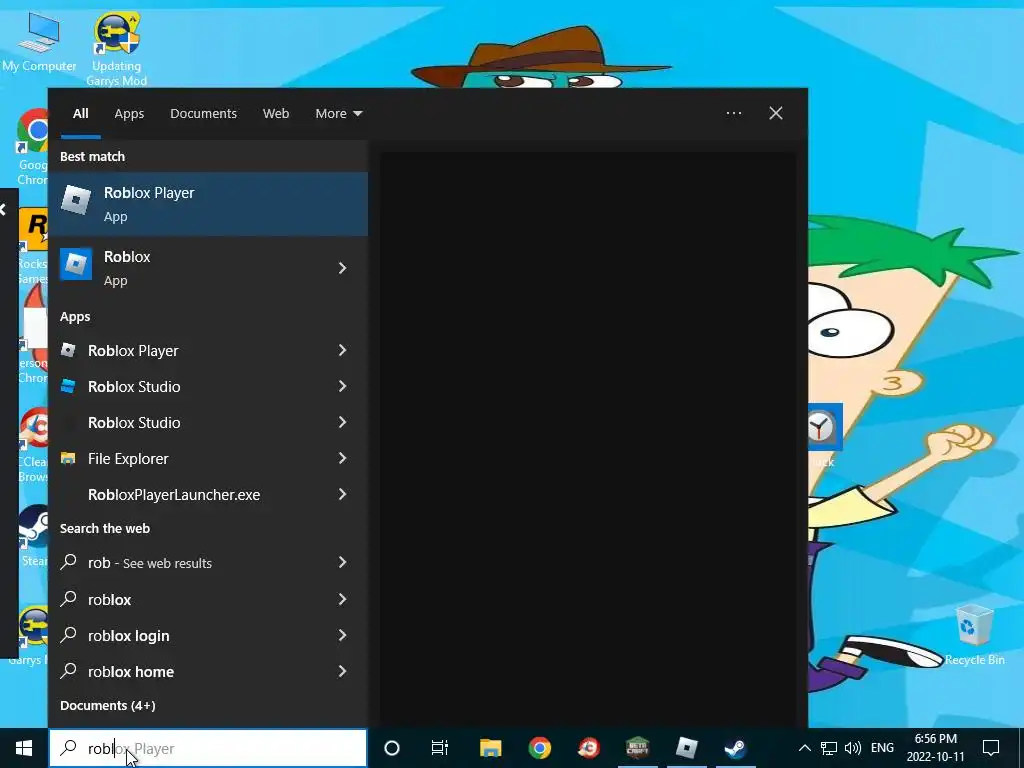Click the Cortana circle on taskbar
Screen dimensions: 1024x768
click(392, 748)
